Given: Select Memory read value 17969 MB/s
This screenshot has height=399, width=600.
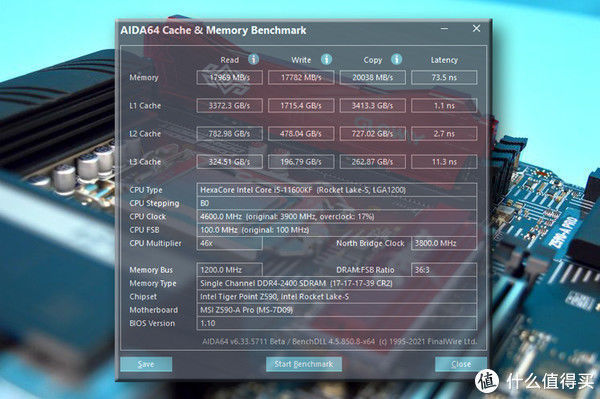Looking at the screenshot, I should click(230, 77).
